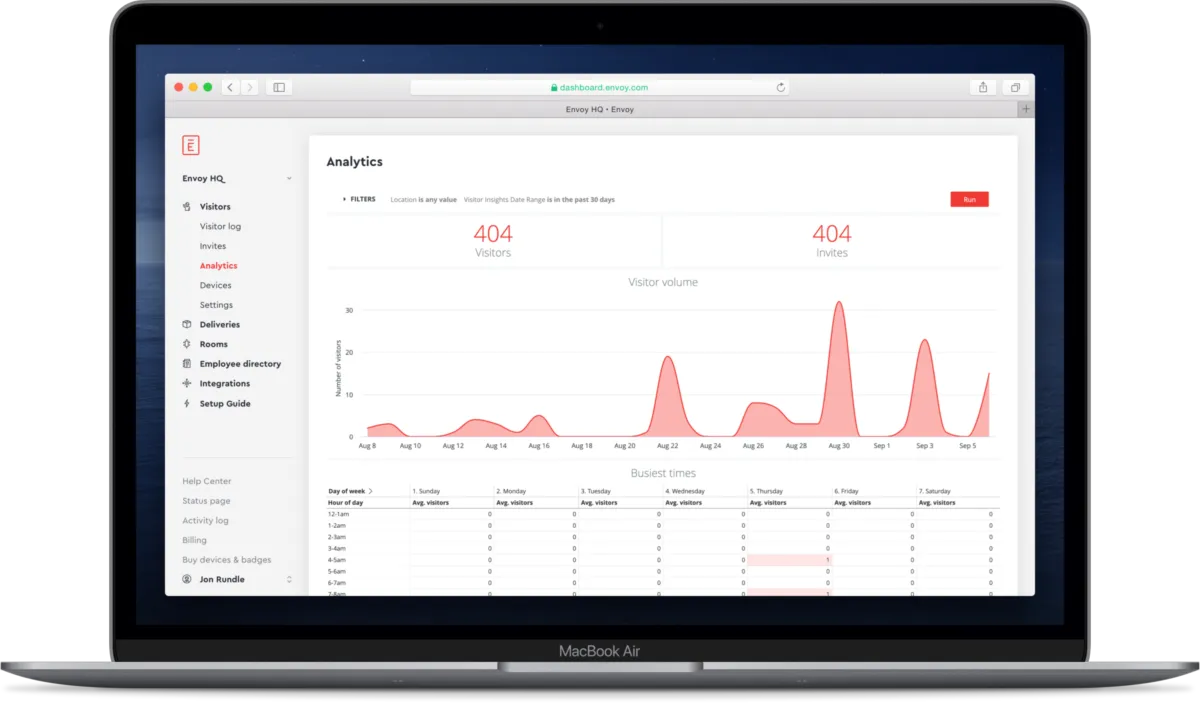Screen dimensions: 1200x703
Task: Click the Sep 3 axis label
Action: coord(924,445)
